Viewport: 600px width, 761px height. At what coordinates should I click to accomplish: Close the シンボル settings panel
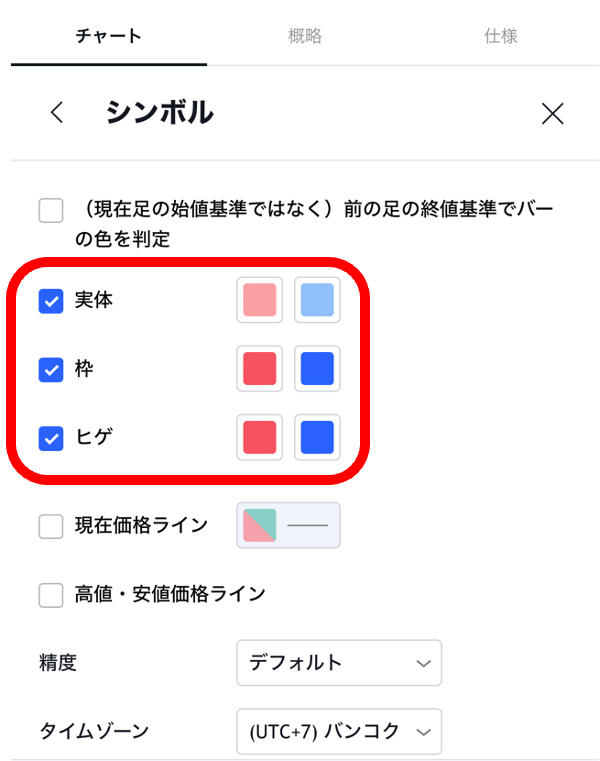click(552, 113)
